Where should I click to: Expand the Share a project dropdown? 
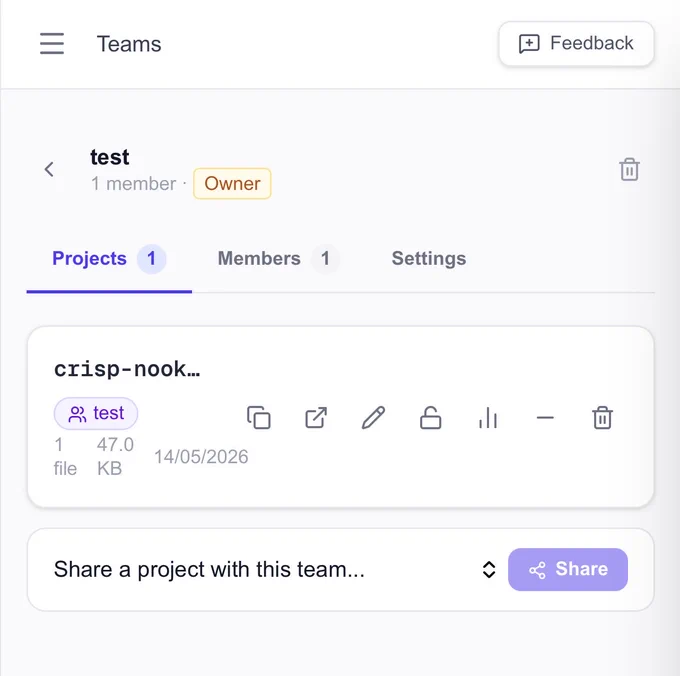(x=275, y=569)
